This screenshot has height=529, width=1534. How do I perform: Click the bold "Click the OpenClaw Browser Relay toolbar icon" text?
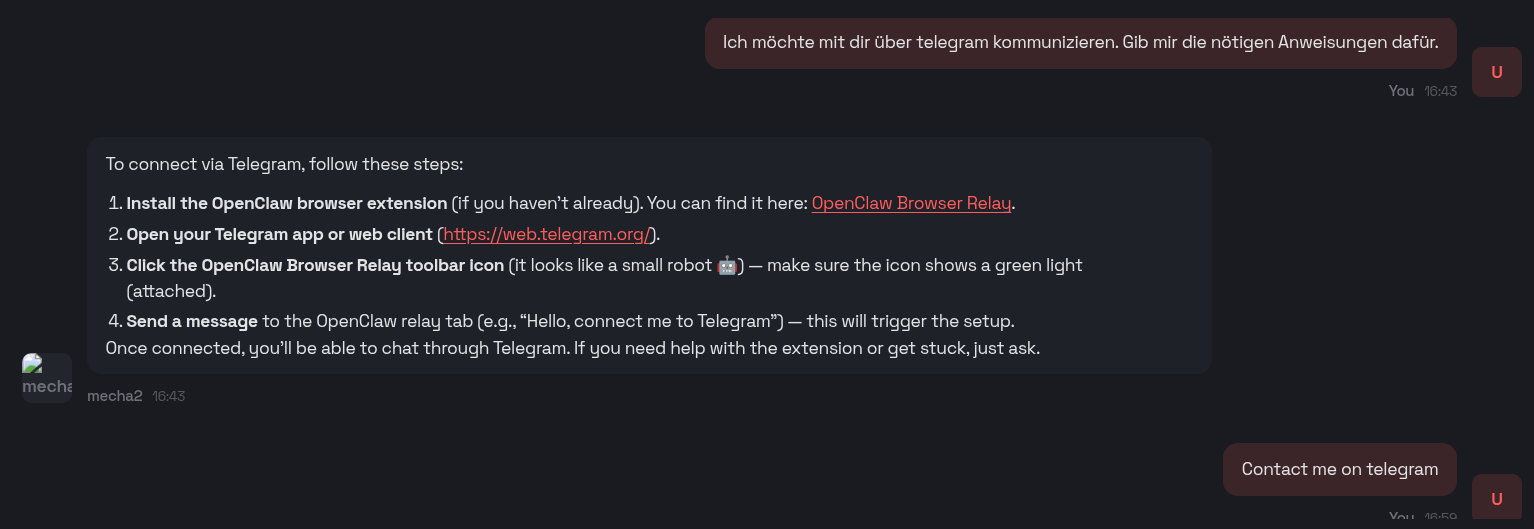tap(315, 266)
